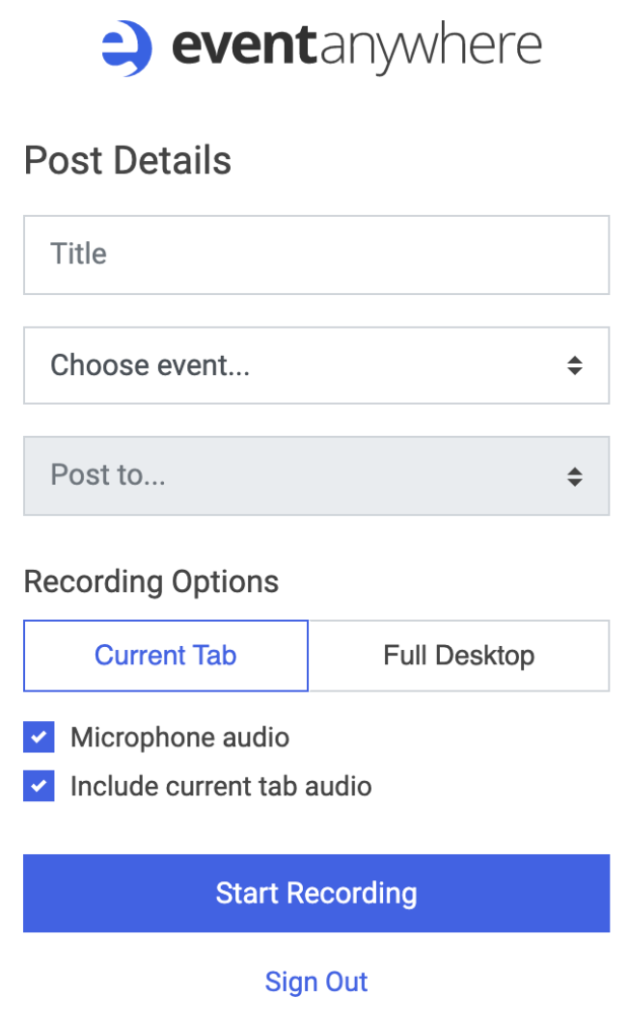Click the Sign Out link
629x1024 pixels.
coord(316,982)
